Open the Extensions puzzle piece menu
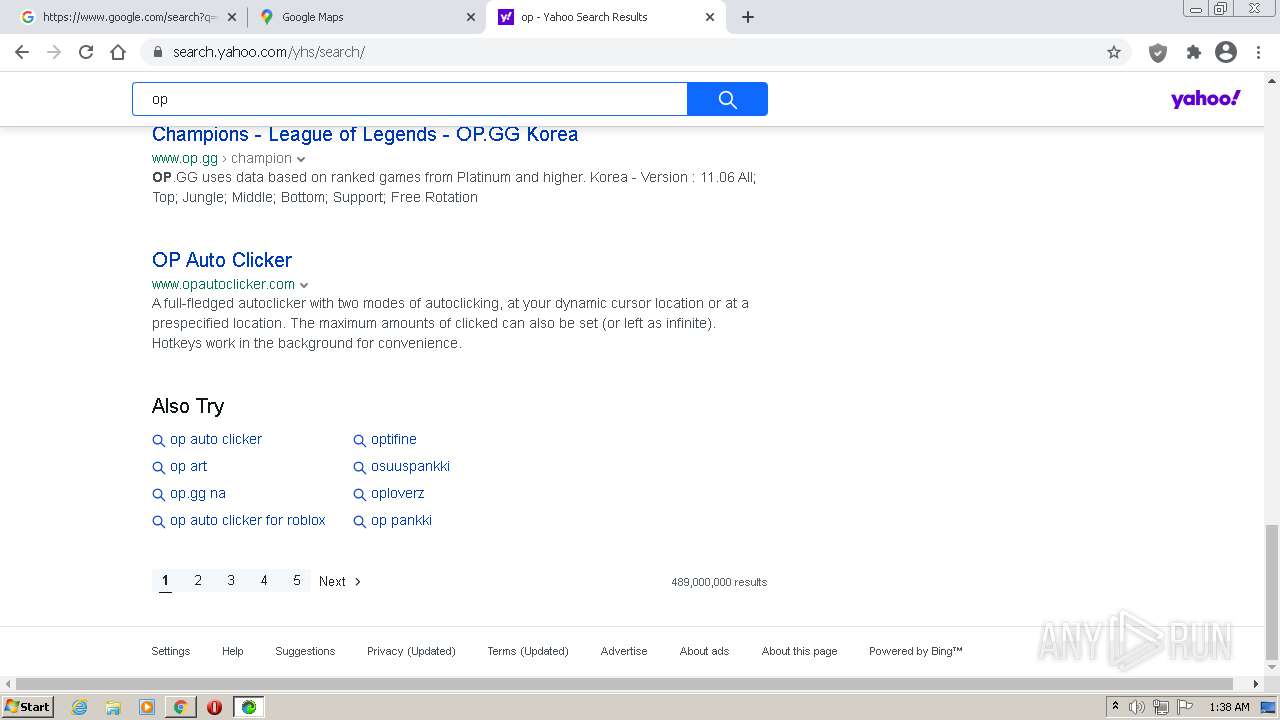The image size is (1280, 720). pyautogui.click(x=1193, y=52)
